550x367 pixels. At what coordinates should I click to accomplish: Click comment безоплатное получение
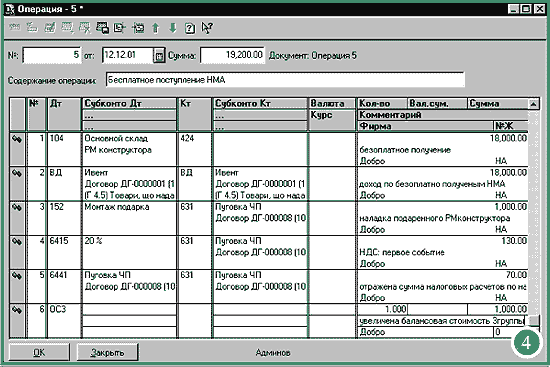point(443,150)
